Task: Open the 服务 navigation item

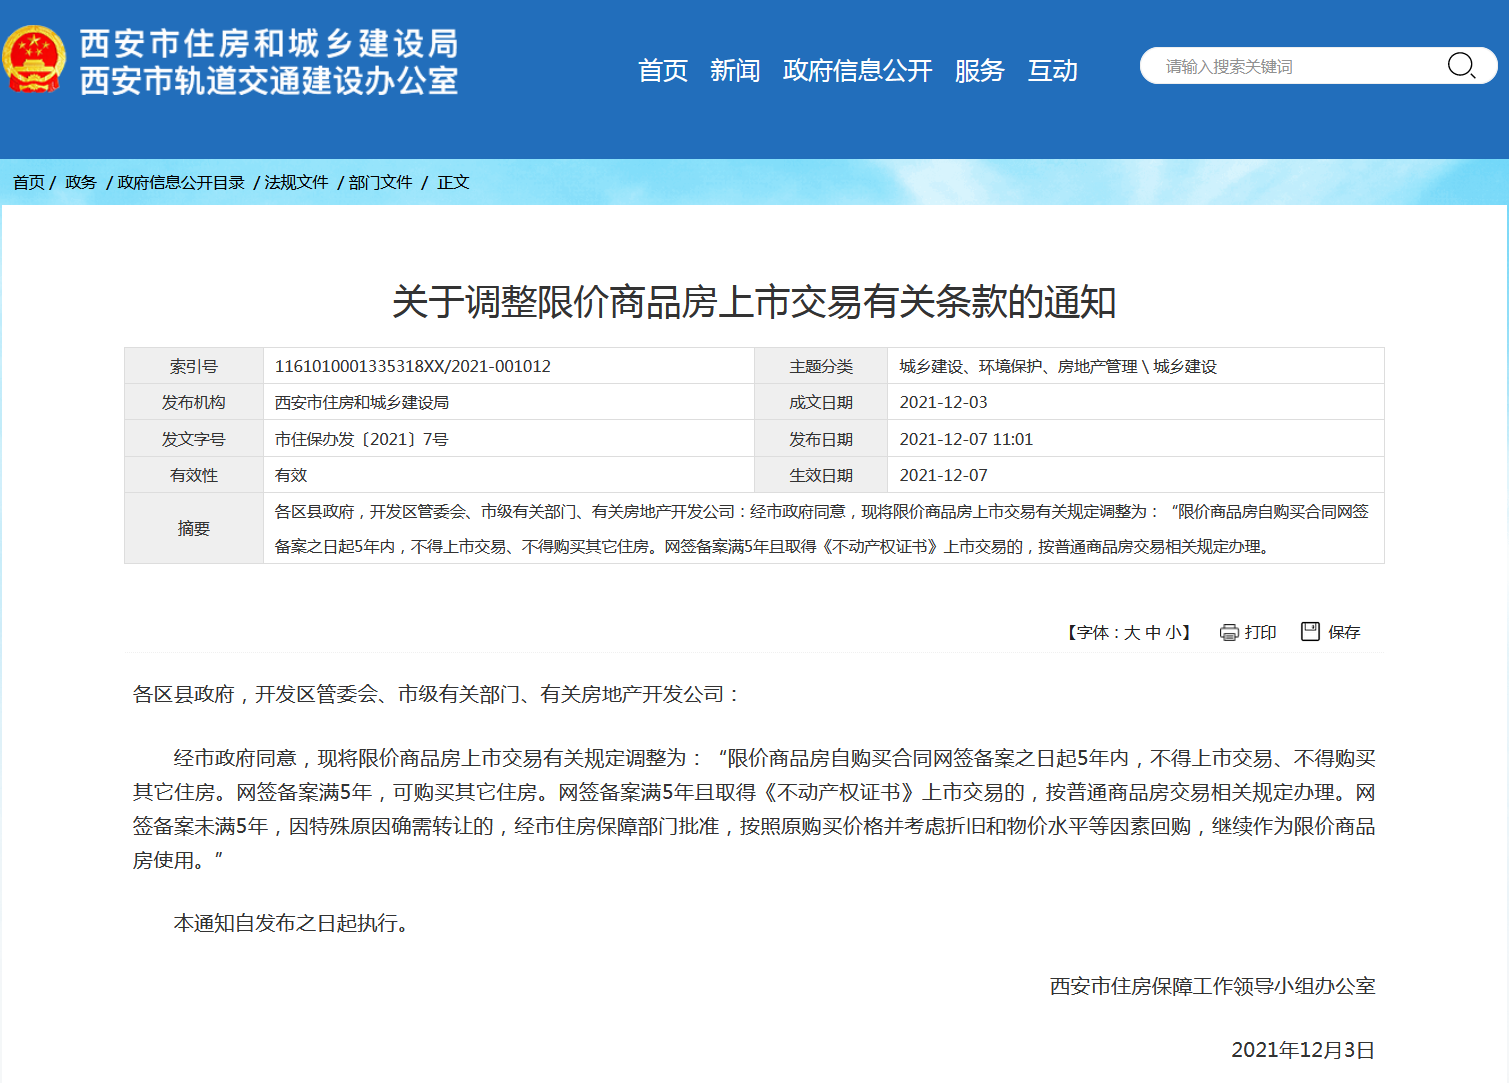Action: (x=979, y=71)
